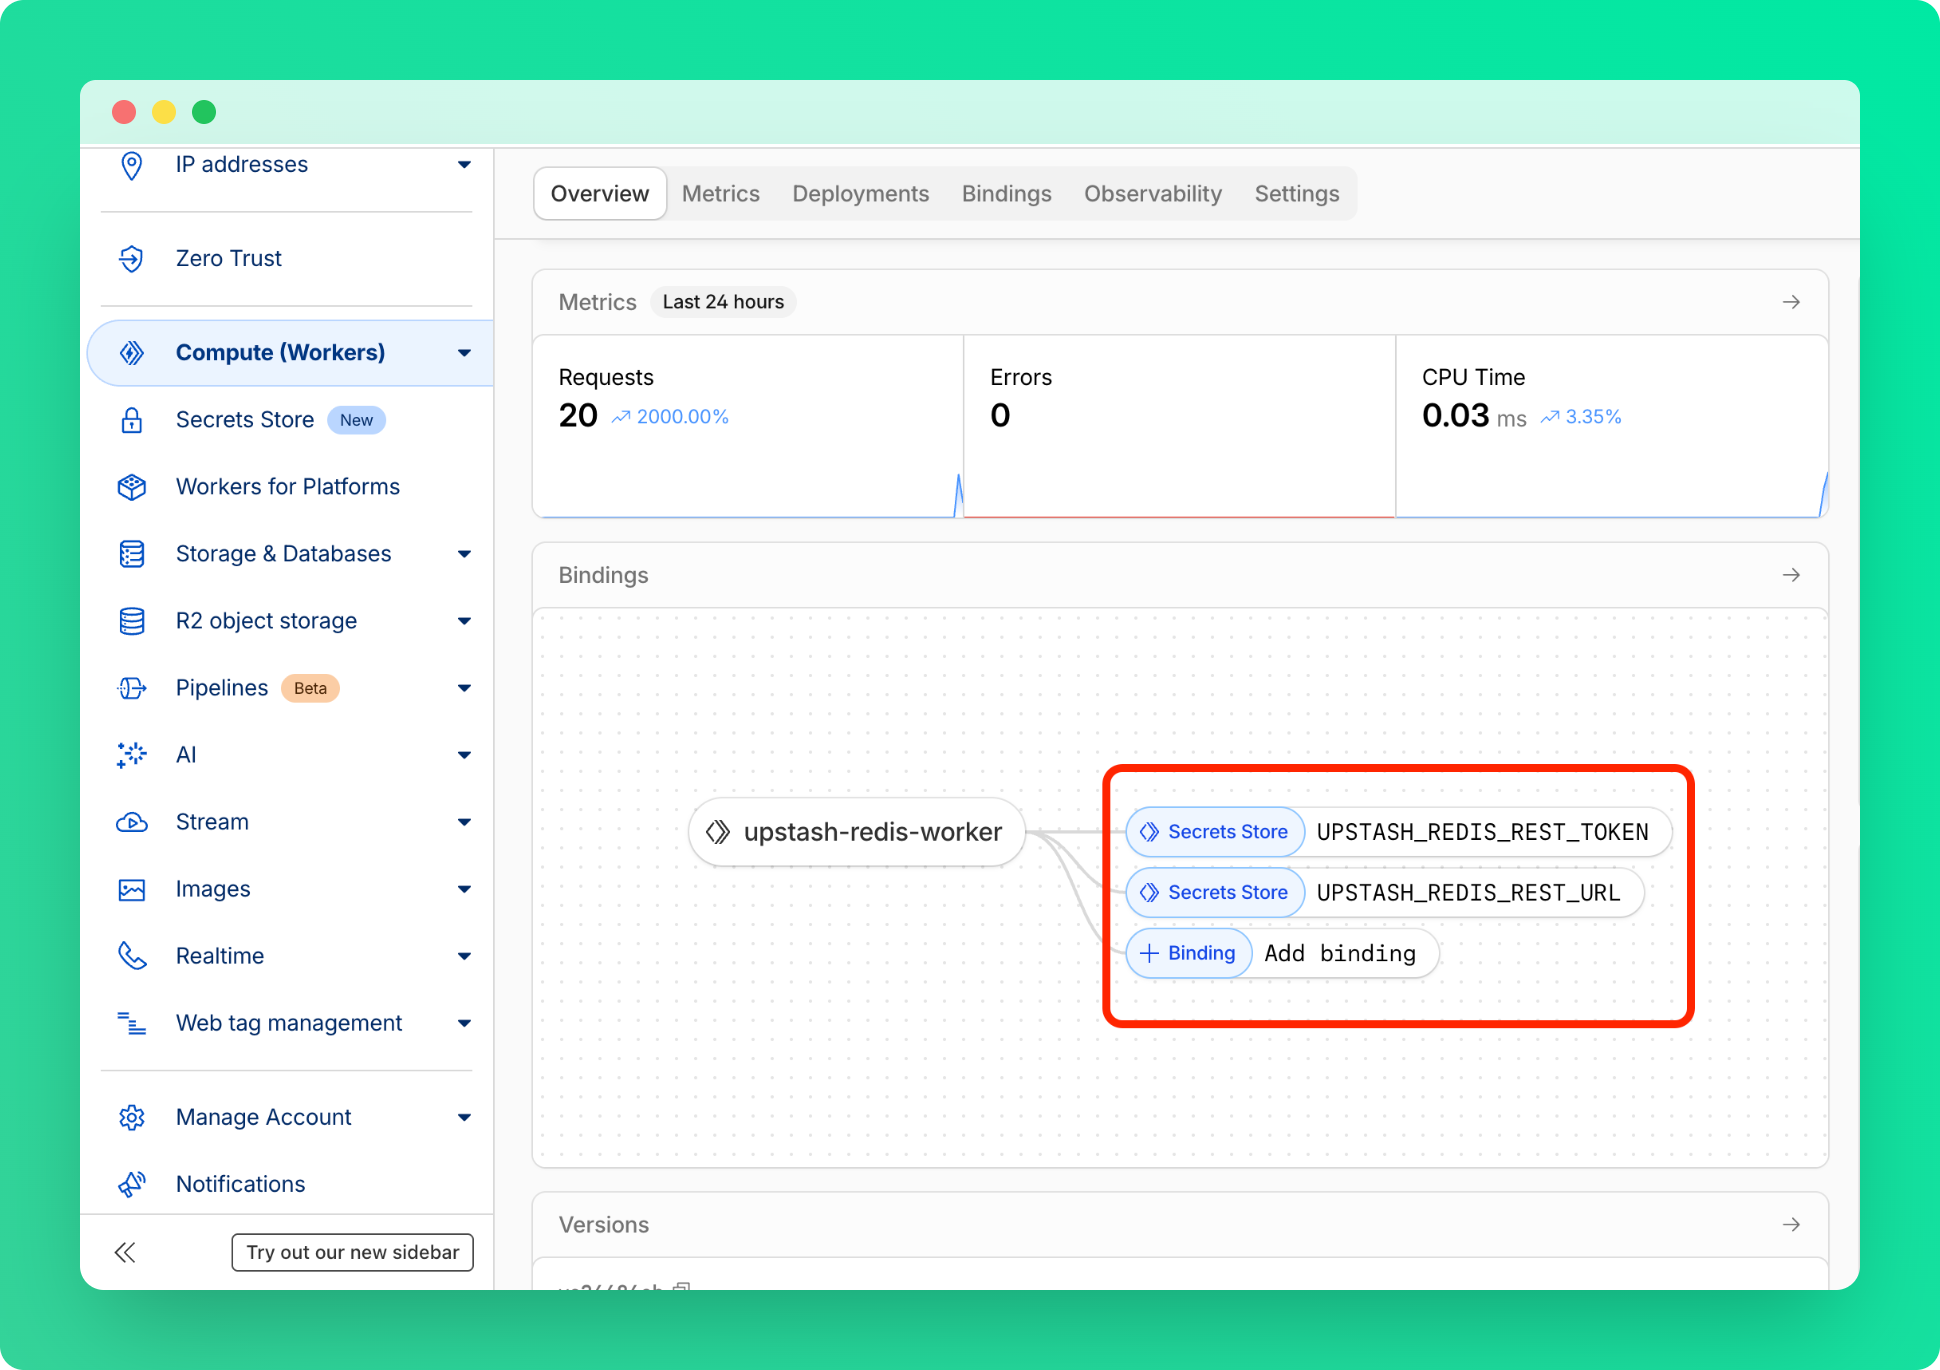
Task: Click the Last 24 hours badge
Action: pyautogui.click(x=723, y=302)
